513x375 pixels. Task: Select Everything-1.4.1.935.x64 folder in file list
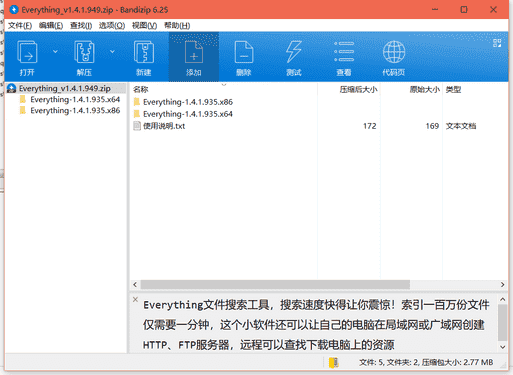tap(188, 114)
